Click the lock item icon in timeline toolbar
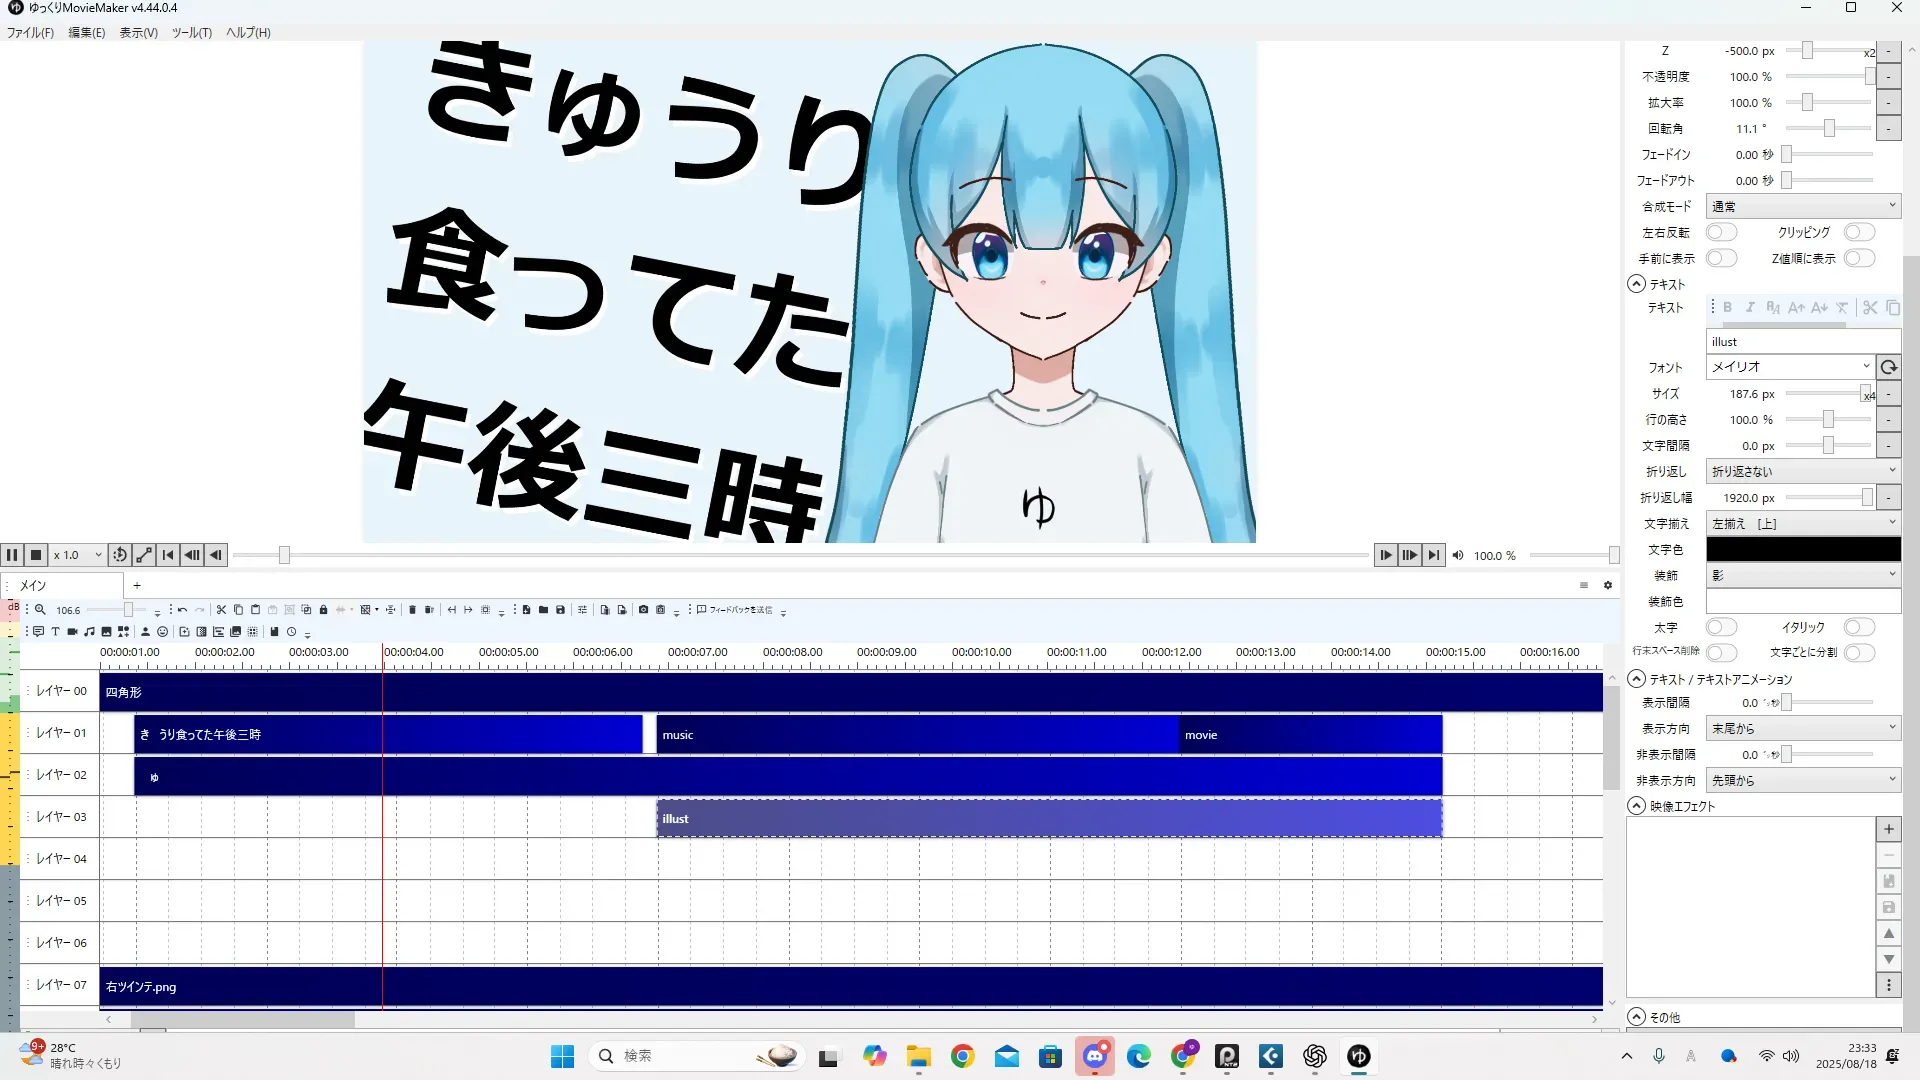Image resolution: width=1920 pixels, height=1080 pixels. [x=323, y=610]
